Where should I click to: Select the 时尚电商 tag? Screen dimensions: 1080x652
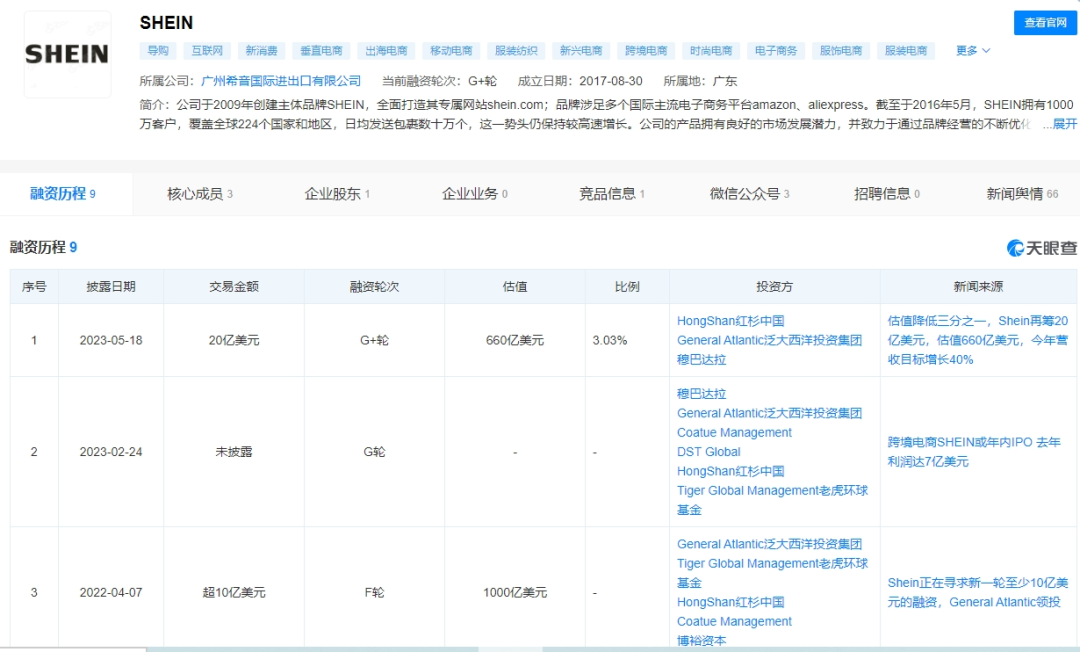pos(711,51)
